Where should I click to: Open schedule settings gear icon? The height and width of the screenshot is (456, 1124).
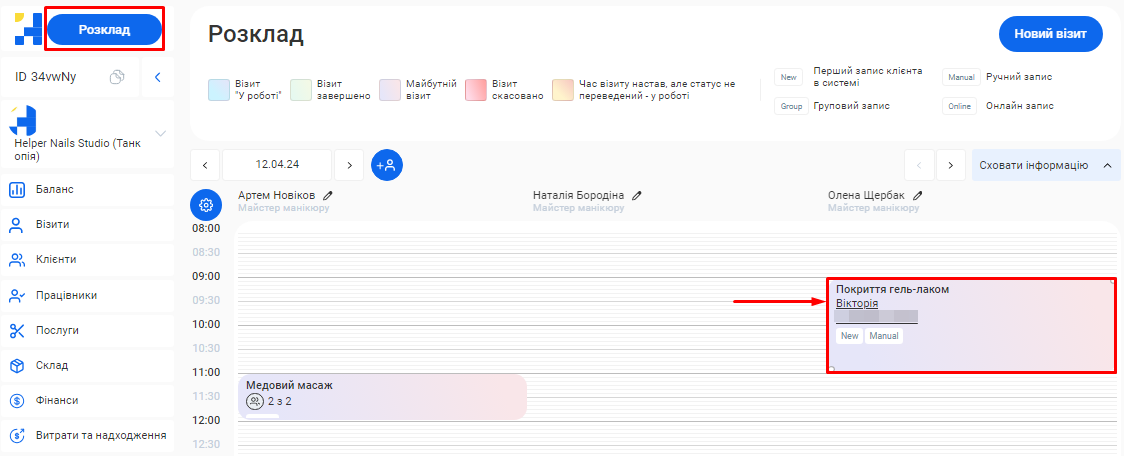coord(205,205)
